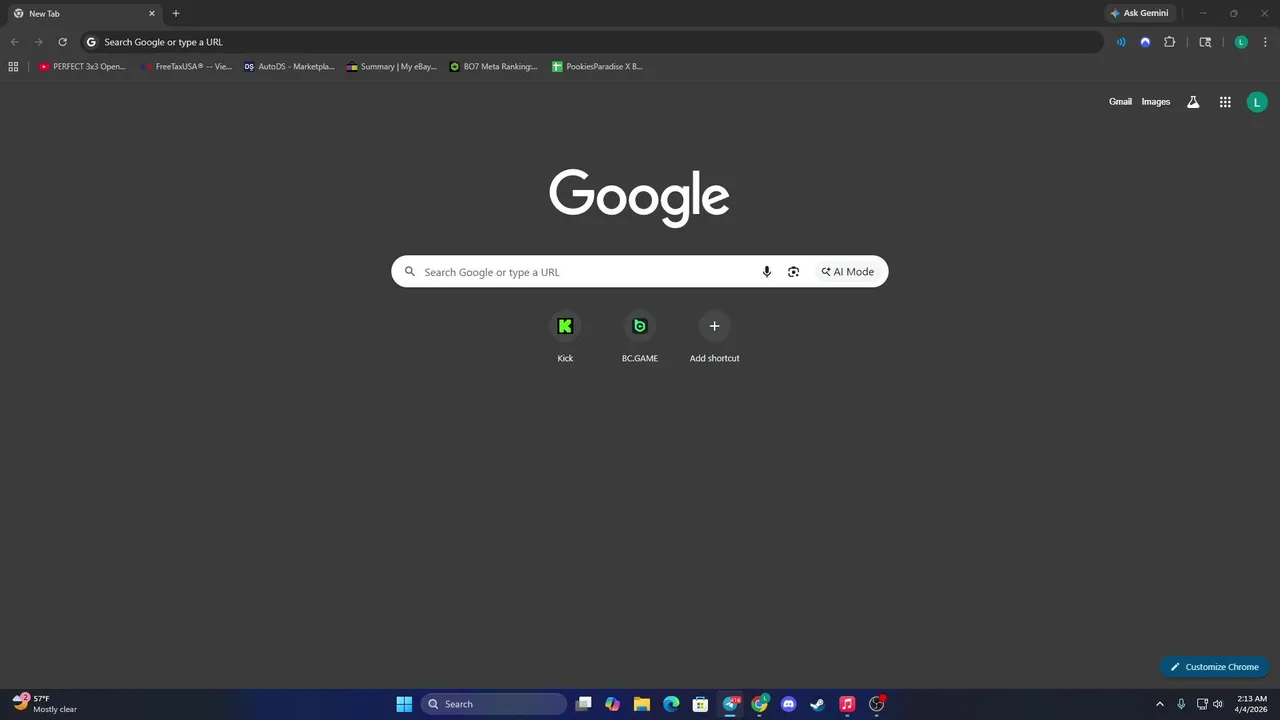Click the browser forward arrow
This screenshot has width=1280, height=720.
click(x=38, y=42)
